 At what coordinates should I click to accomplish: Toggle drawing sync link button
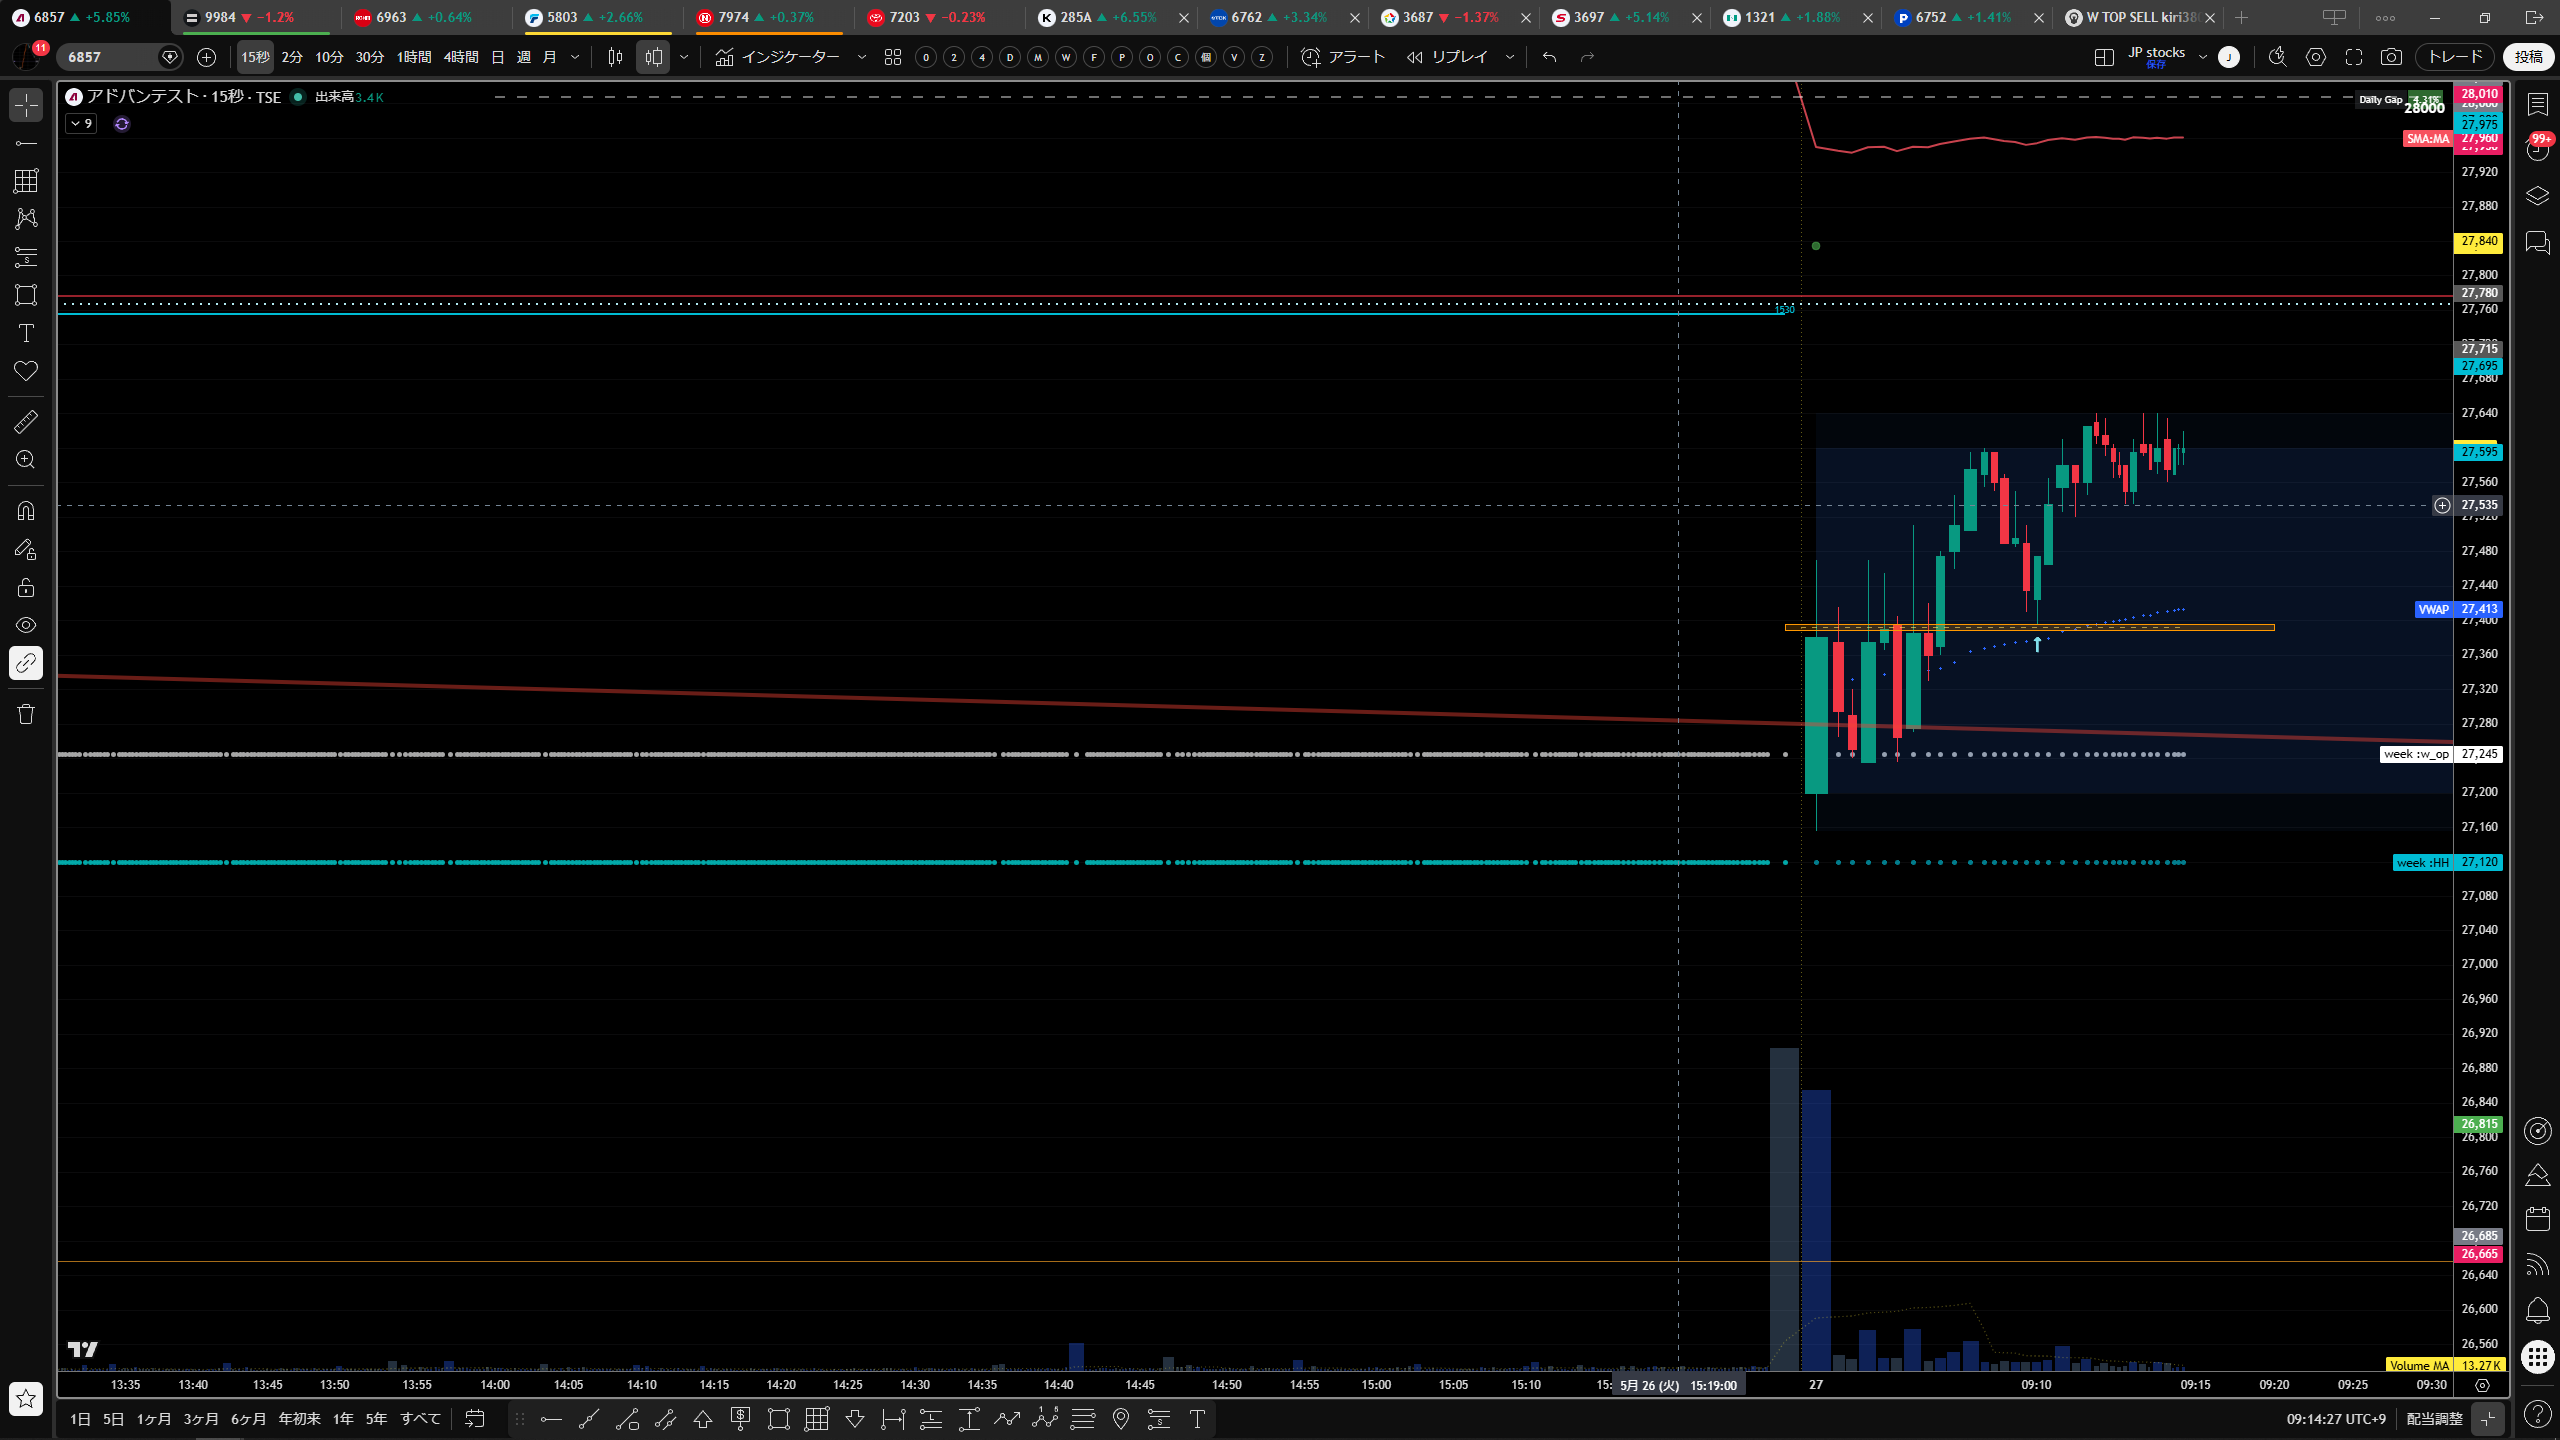[26, 663]
